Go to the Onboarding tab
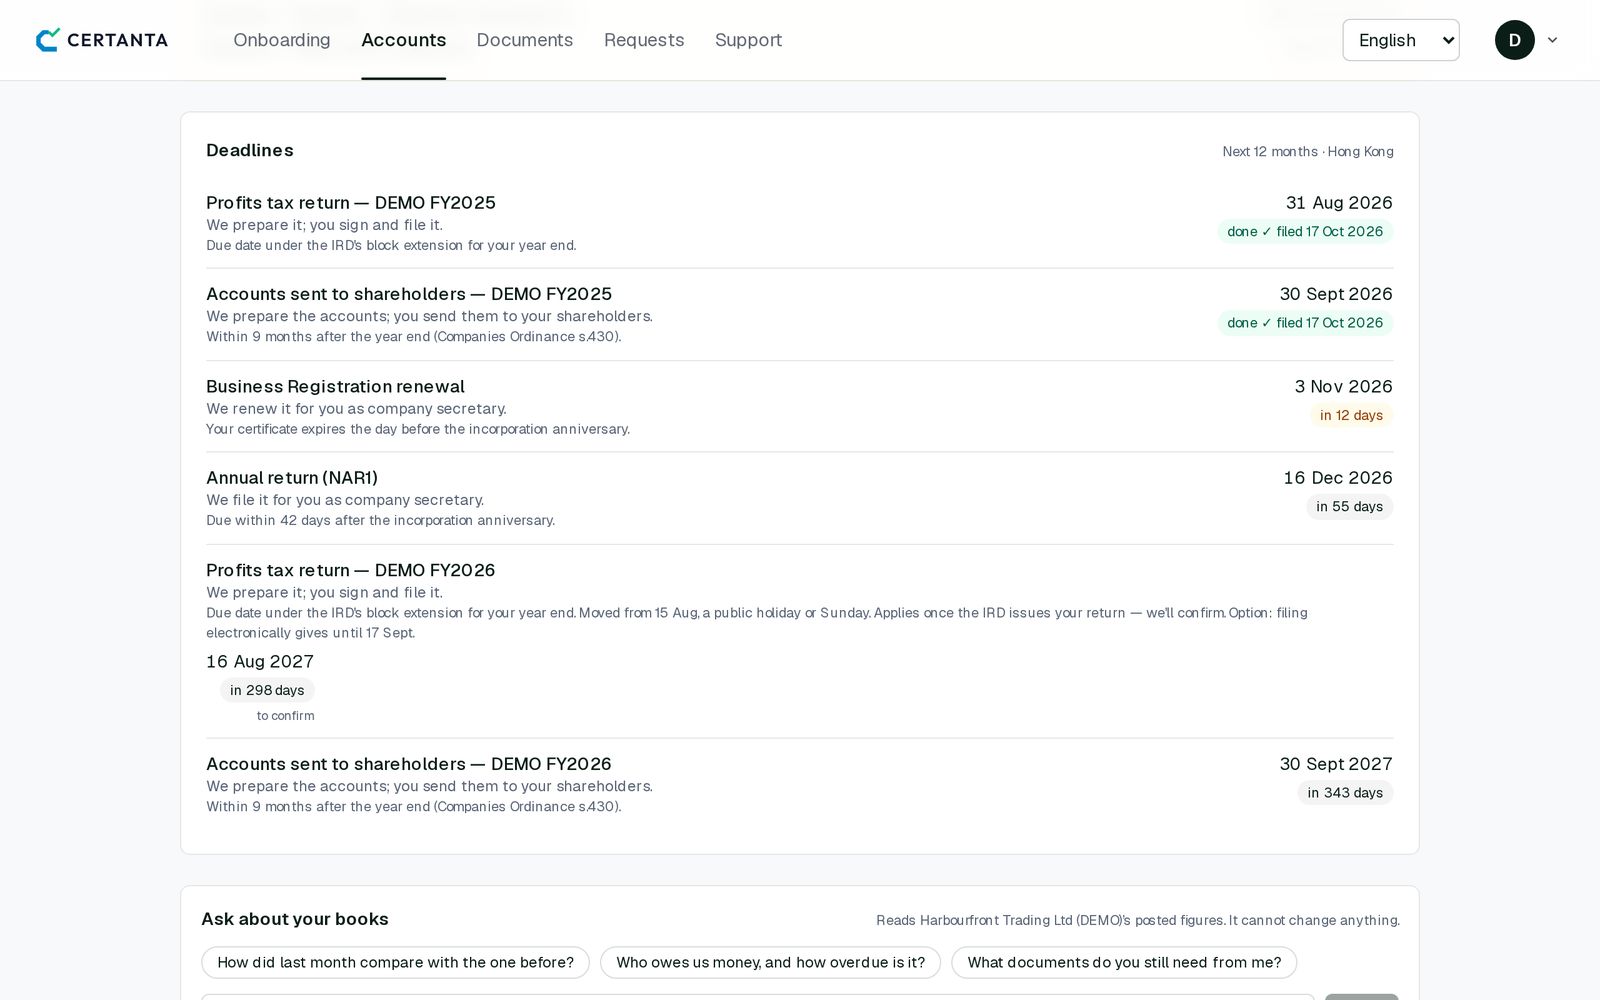The width and height of the screenshot is (1600, 1000). pyautogui.click(x=282, y=40)
